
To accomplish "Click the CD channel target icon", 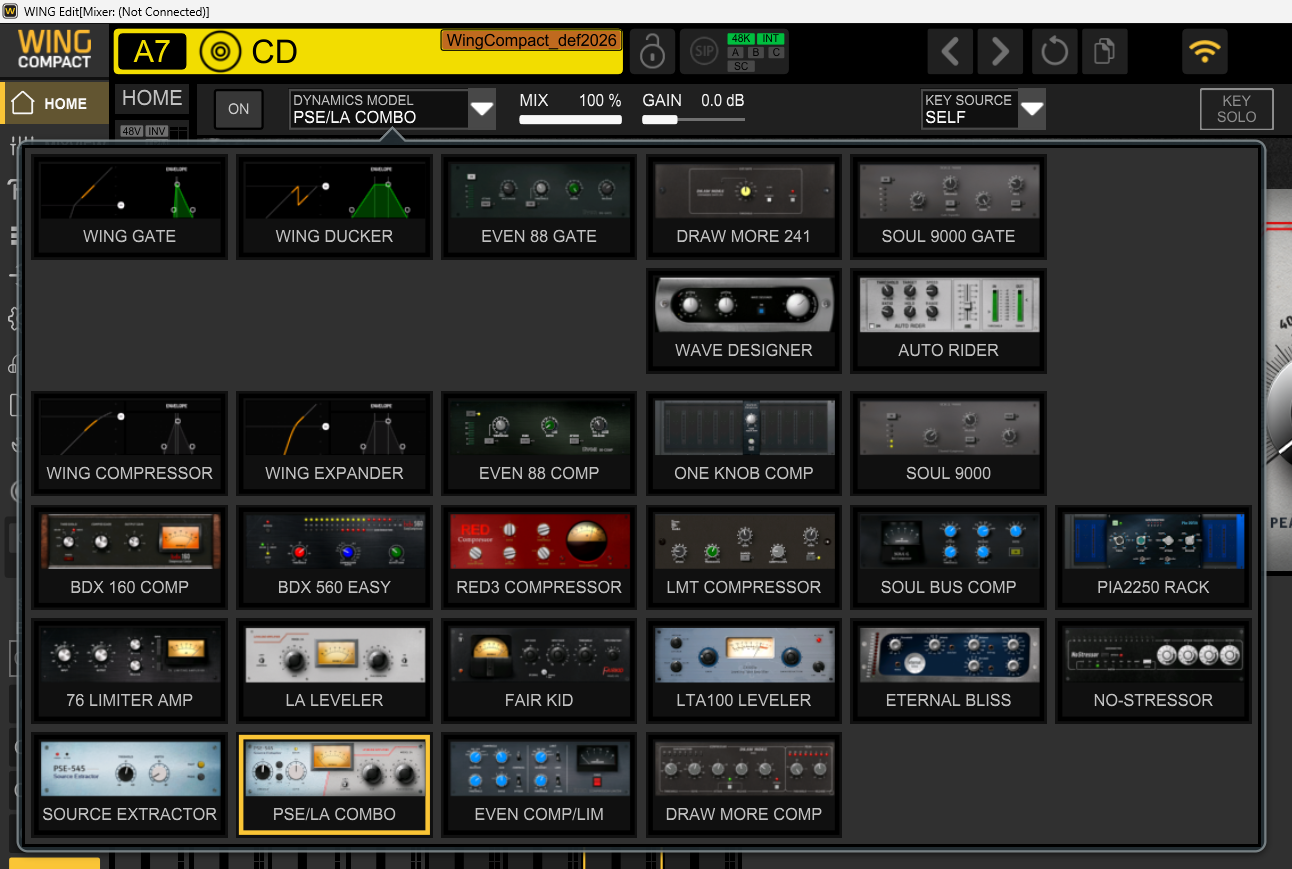I will pyautogui.click(x=220, y=51).
